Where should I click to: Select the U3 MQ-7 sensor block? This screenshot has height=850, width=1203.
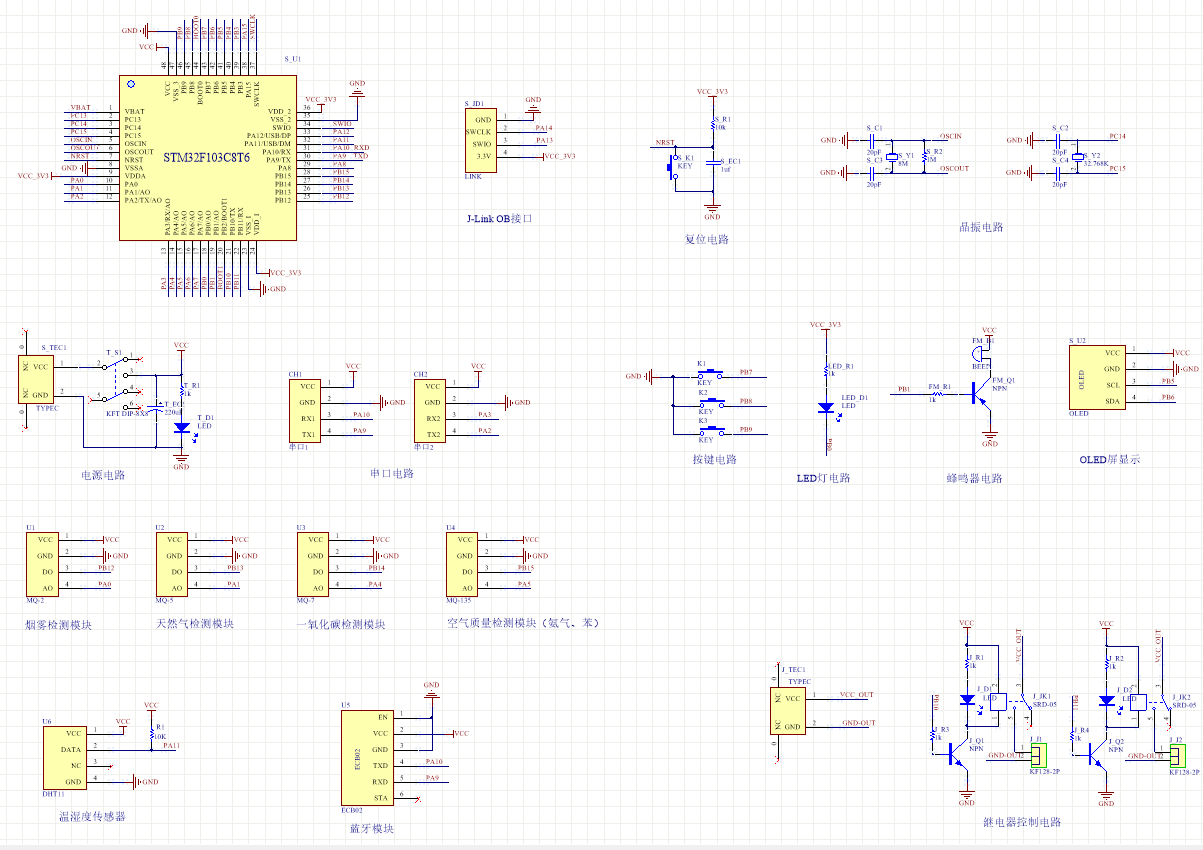click(312, 564)
